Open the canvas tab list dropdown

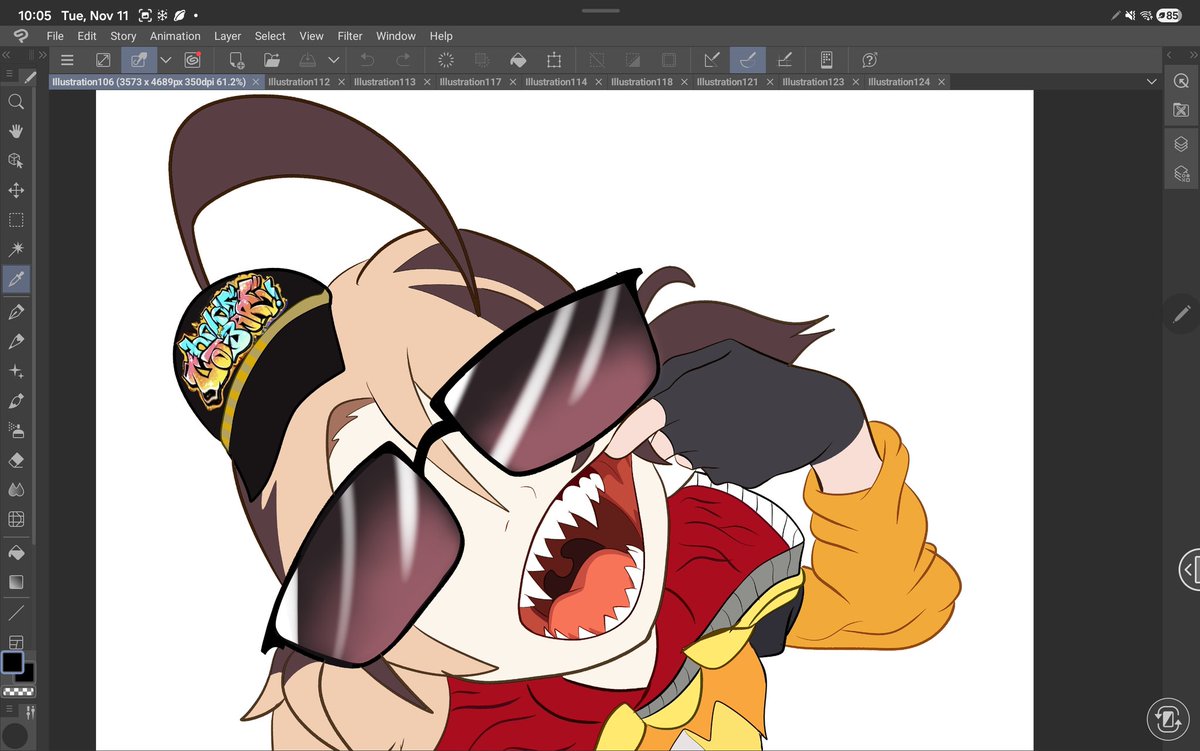[1151, 82]
